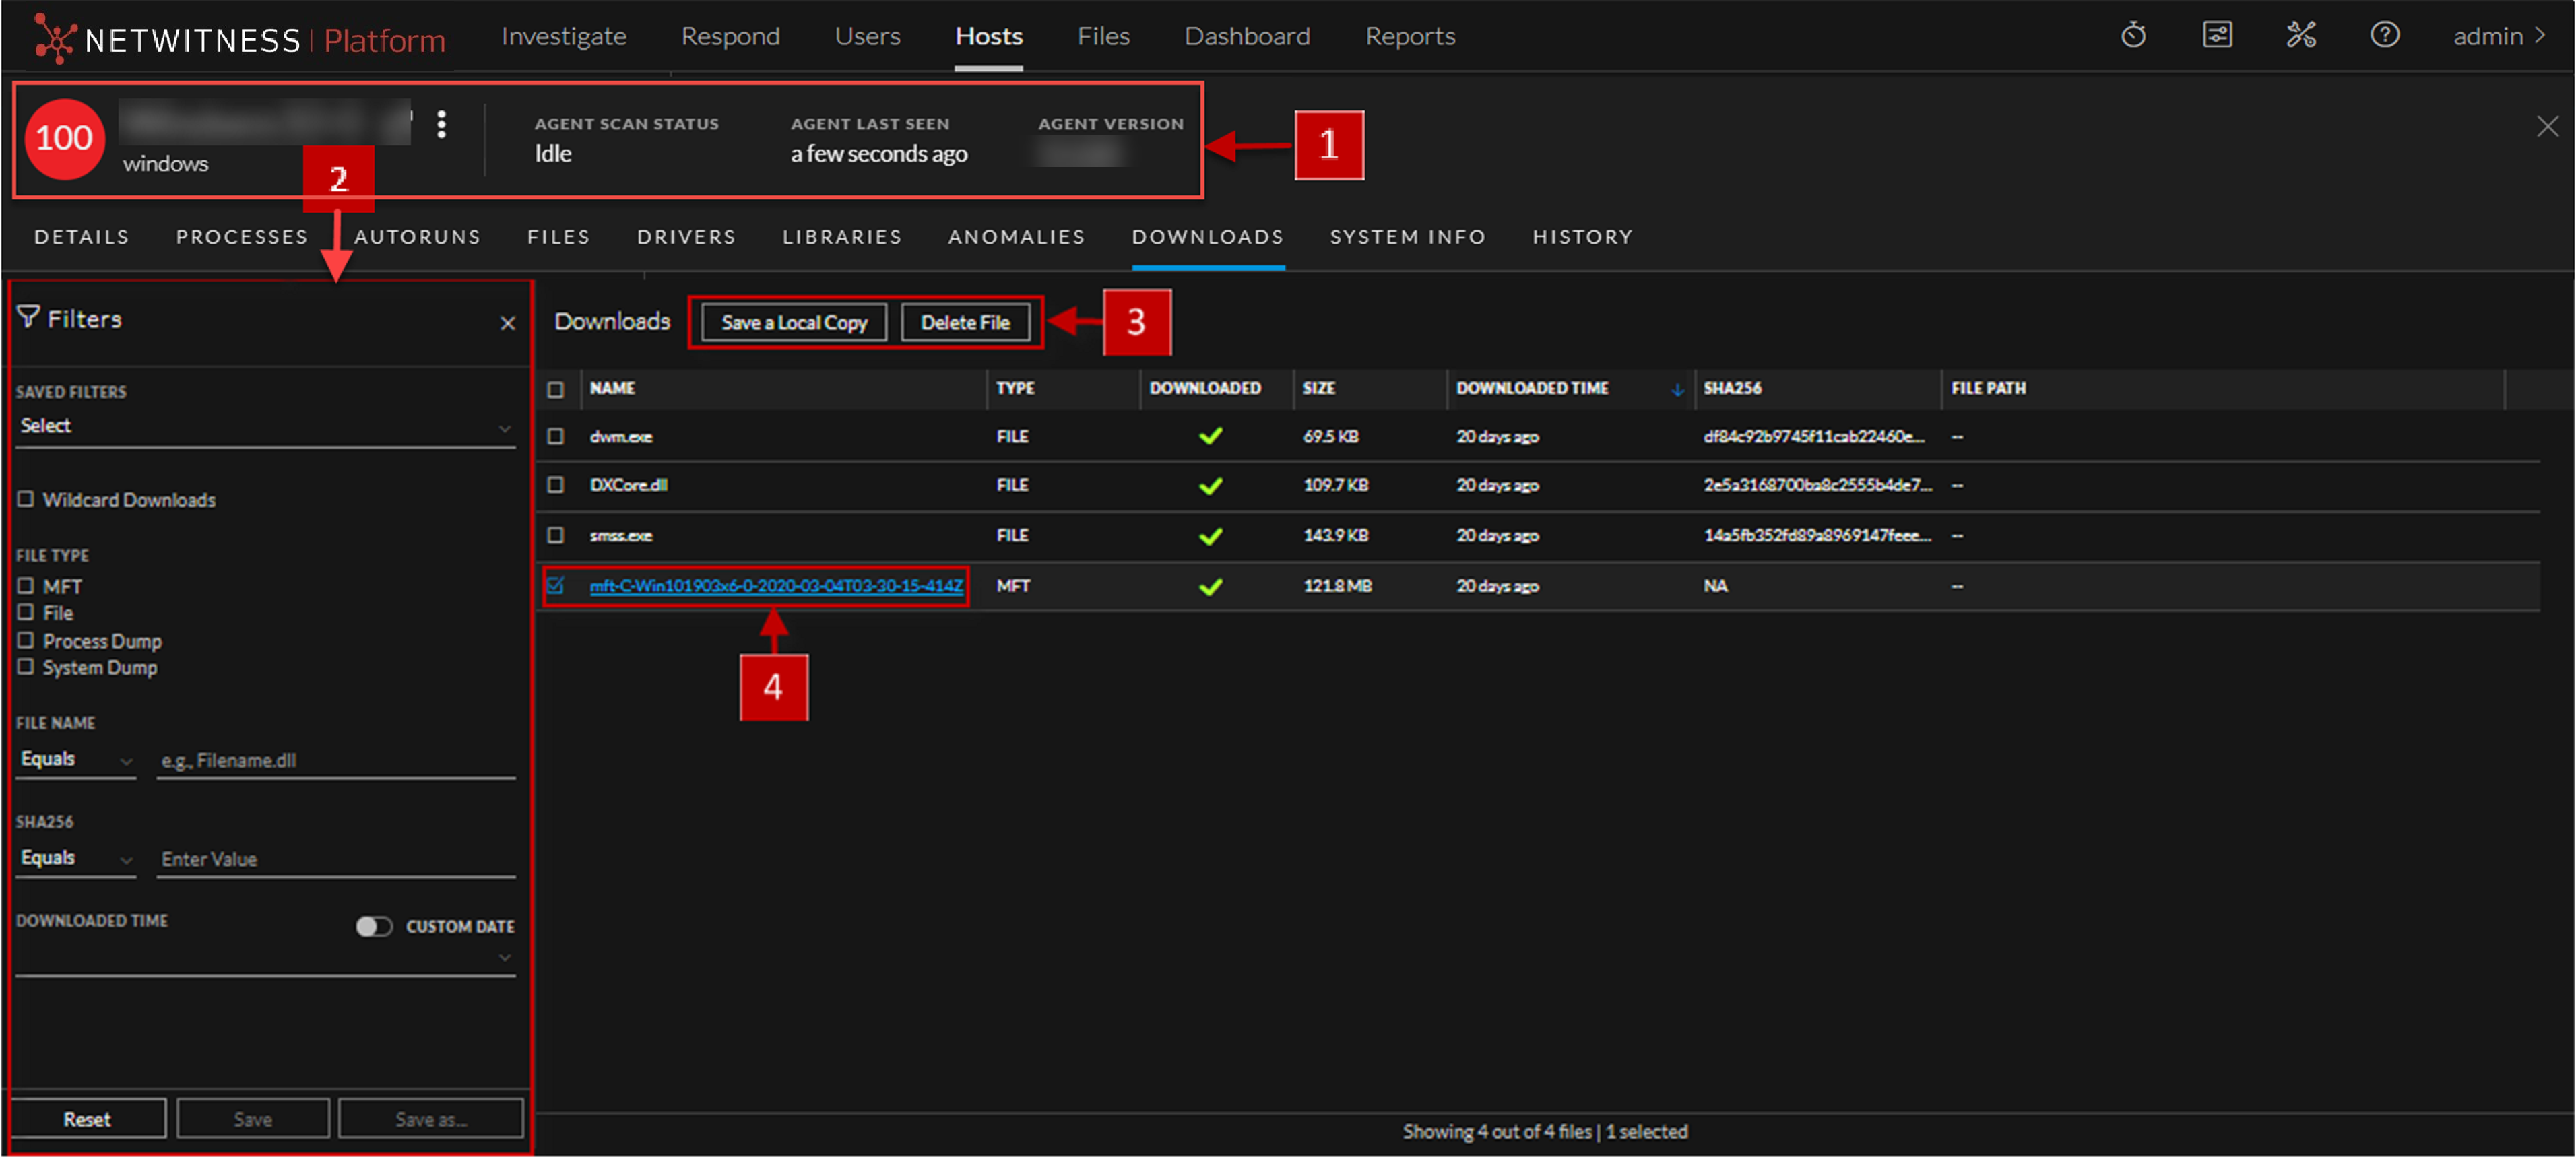Switch to the Anomalies tab

tap(1016, 237)
